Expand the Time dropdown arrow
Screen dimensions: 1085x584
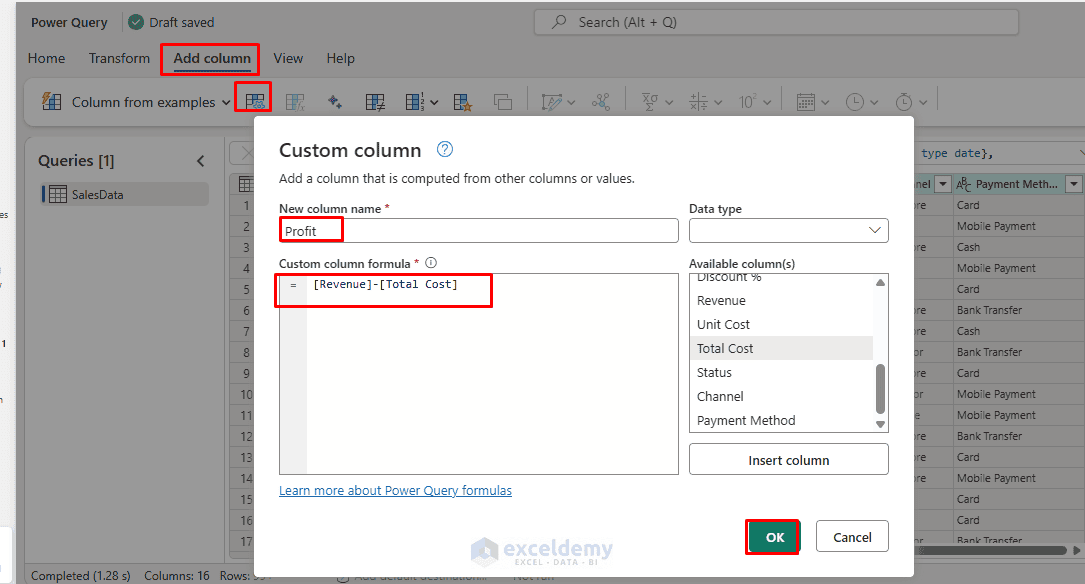(874, 102)
